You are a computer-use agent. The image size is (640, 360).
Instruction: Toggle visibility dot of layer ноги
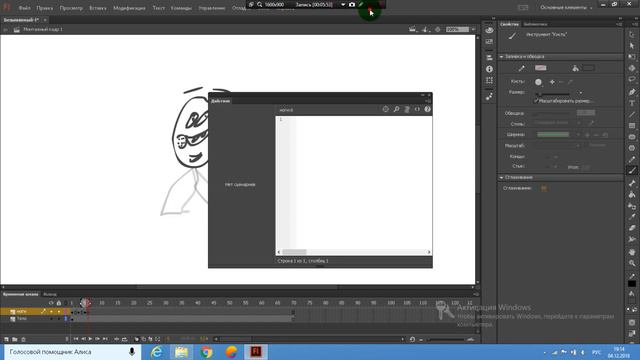click(x=51, y=311)
